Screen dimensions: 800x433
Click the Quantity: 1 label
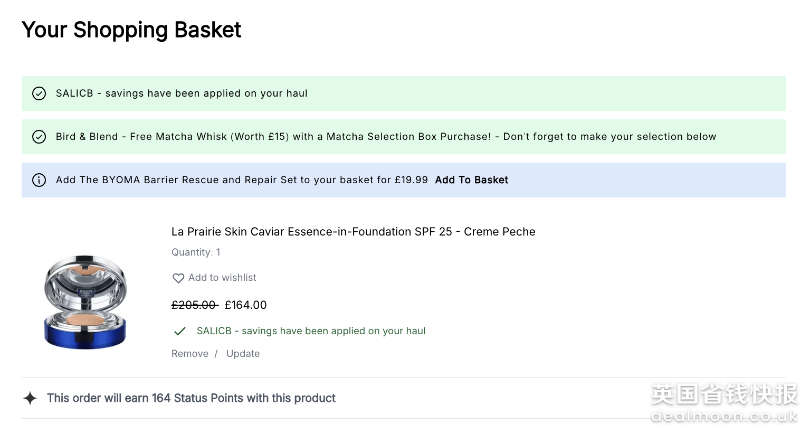196,253
